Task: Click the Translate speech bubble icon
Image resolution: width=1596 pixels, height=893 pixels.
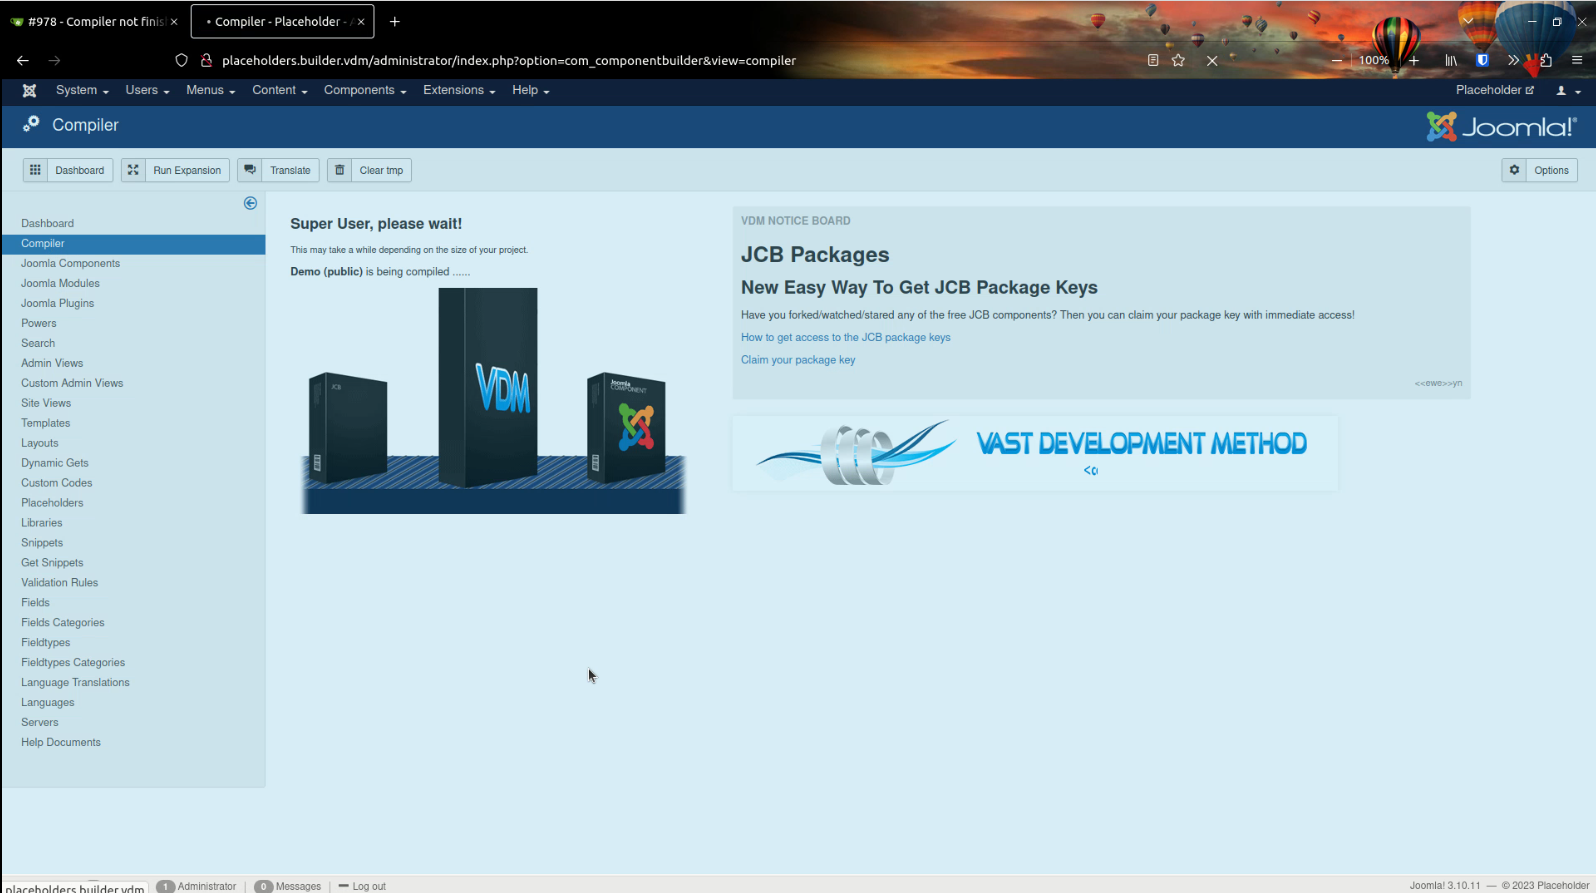Action: coord(250,170)
